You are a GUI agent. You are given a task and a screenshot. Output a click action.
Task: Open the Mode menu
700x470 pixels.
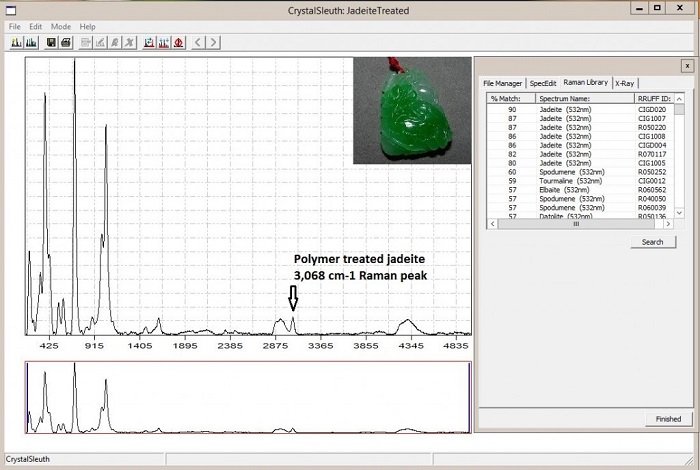coord(61,26)
